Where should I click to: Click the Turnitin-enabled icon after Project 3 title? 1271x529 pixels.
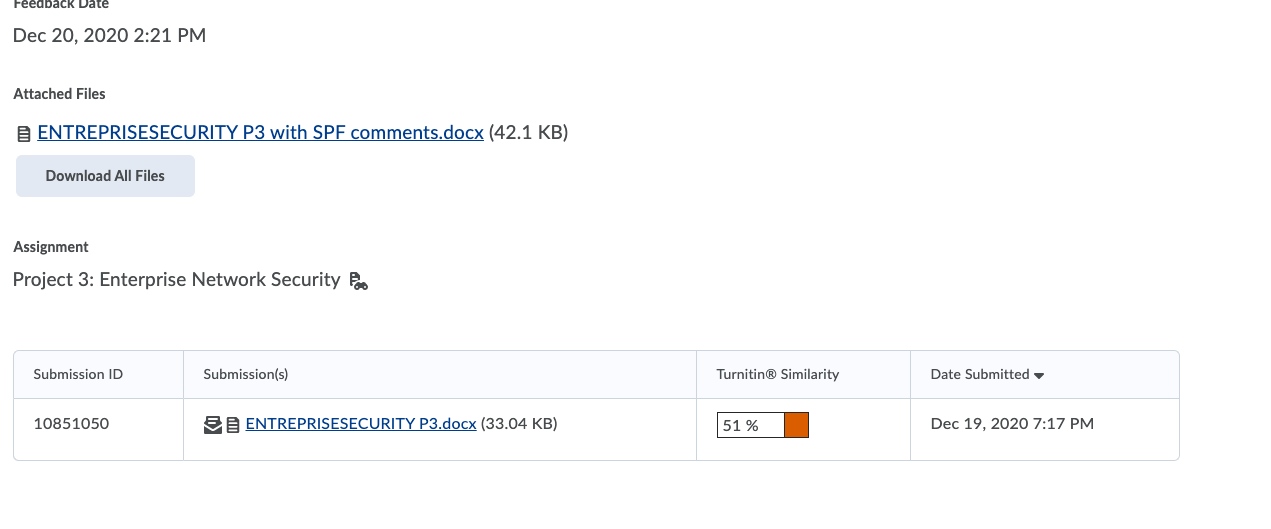point(359,281)
